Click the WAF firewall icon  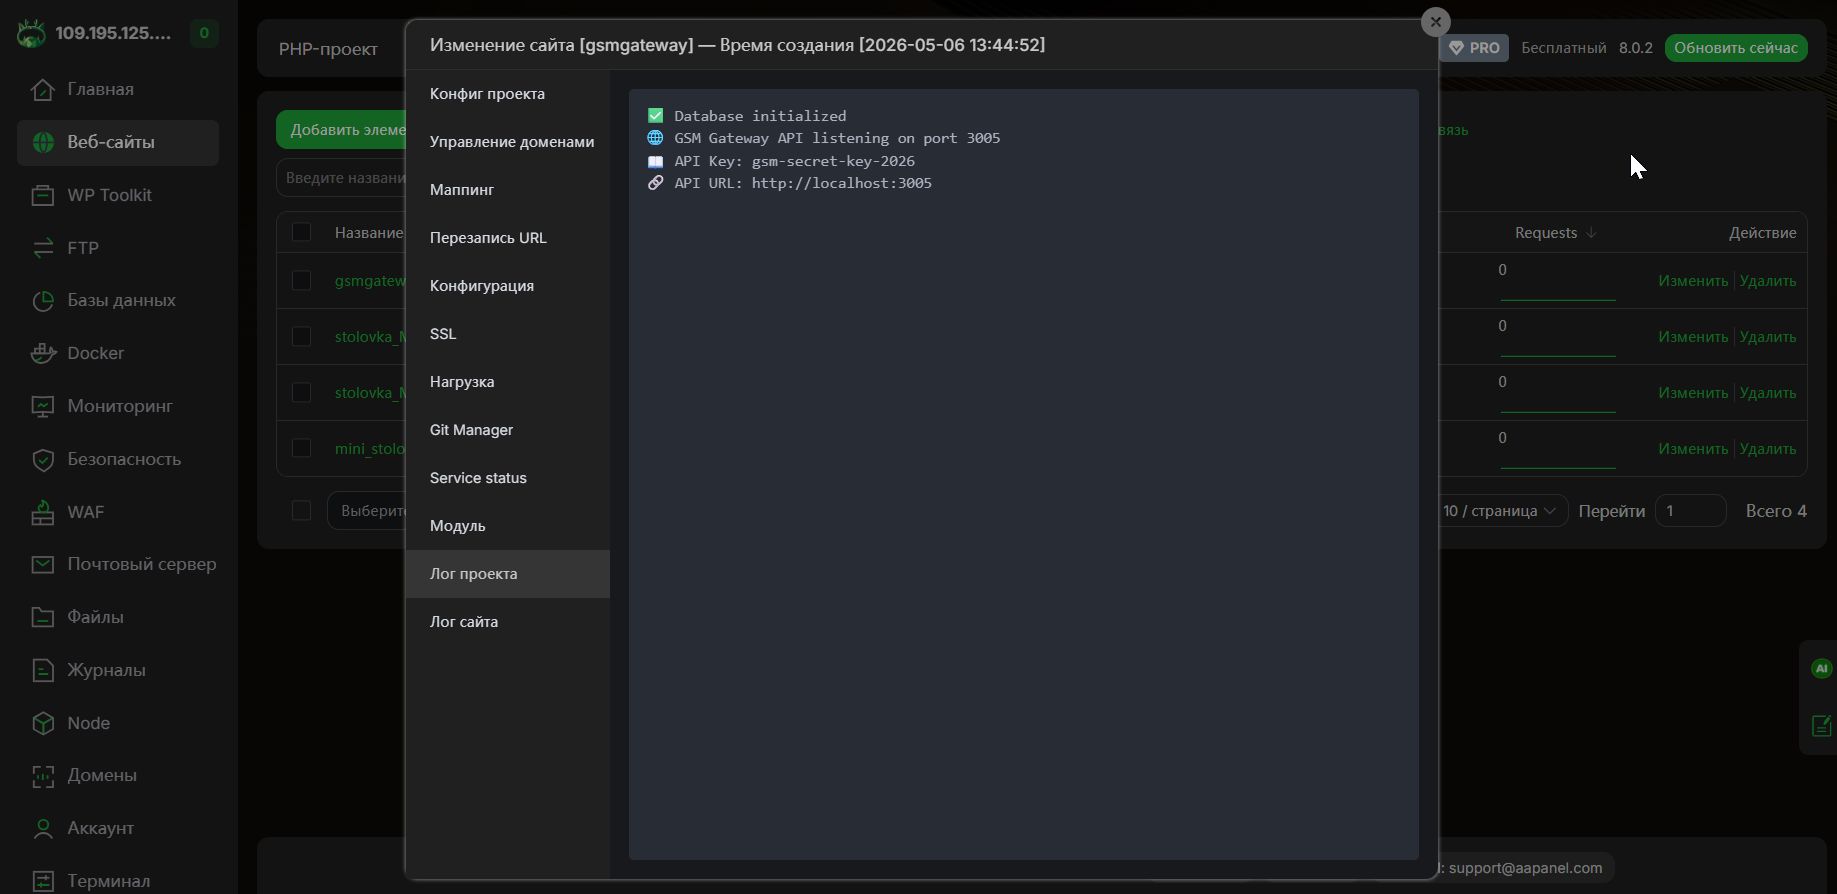point(43,512)
